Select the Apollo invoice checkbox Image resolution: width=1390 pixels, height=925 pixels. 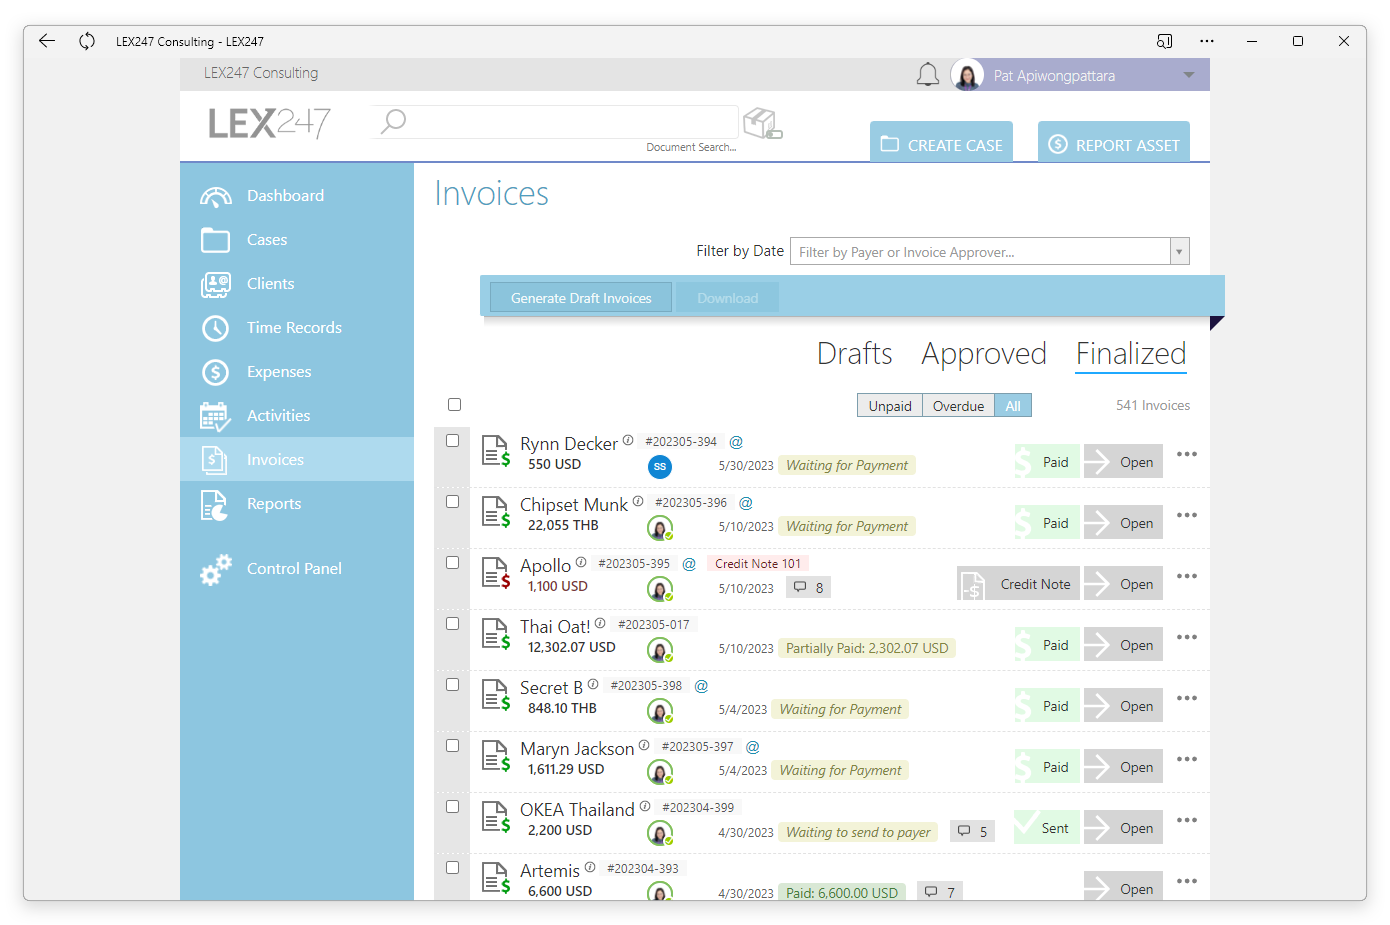[x=452, y=563]
